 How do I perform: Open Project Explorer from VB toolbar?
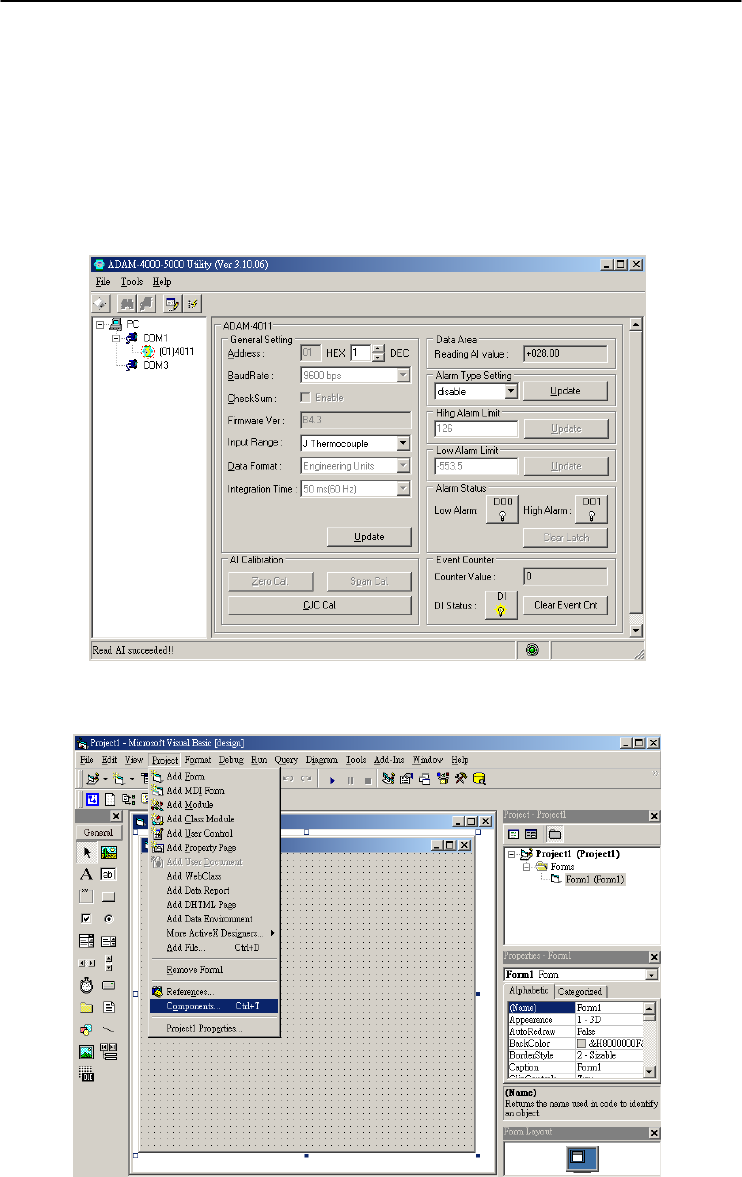click(x=388, y=778)
